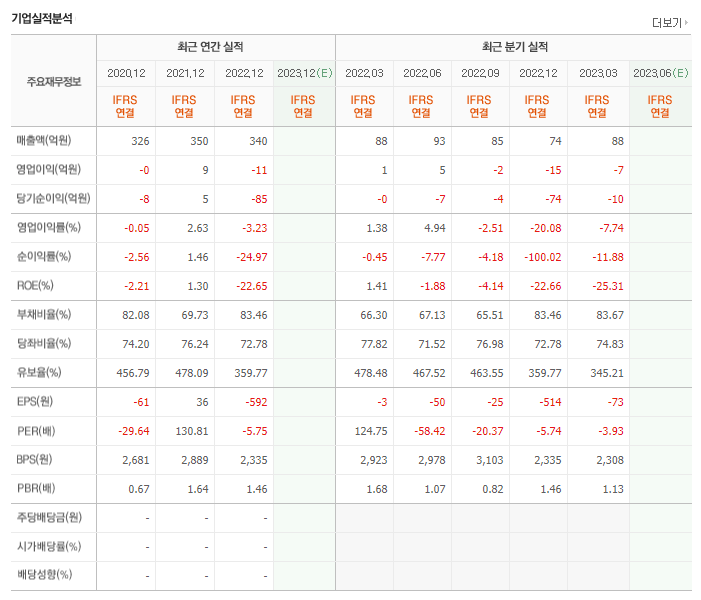Click the -25.31 ROE value

tap(608, 286)
